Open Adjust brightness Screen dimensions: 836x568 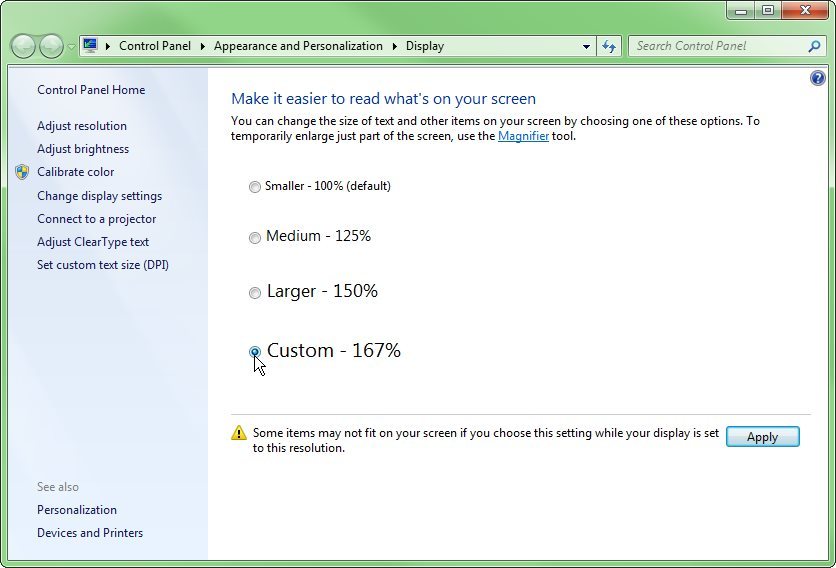[x=83, y=149]
